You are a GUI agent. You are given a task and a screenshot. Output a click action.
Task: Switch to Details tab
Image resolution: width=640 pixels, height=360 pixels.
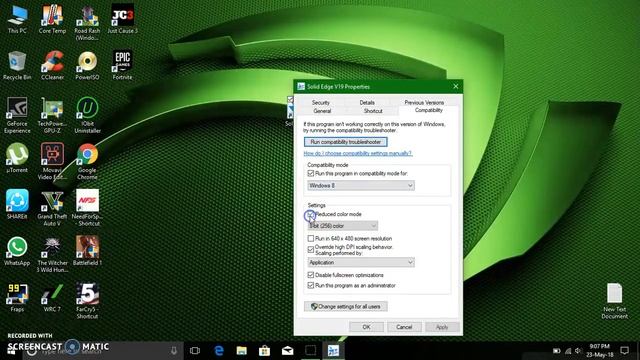point(367,102)
